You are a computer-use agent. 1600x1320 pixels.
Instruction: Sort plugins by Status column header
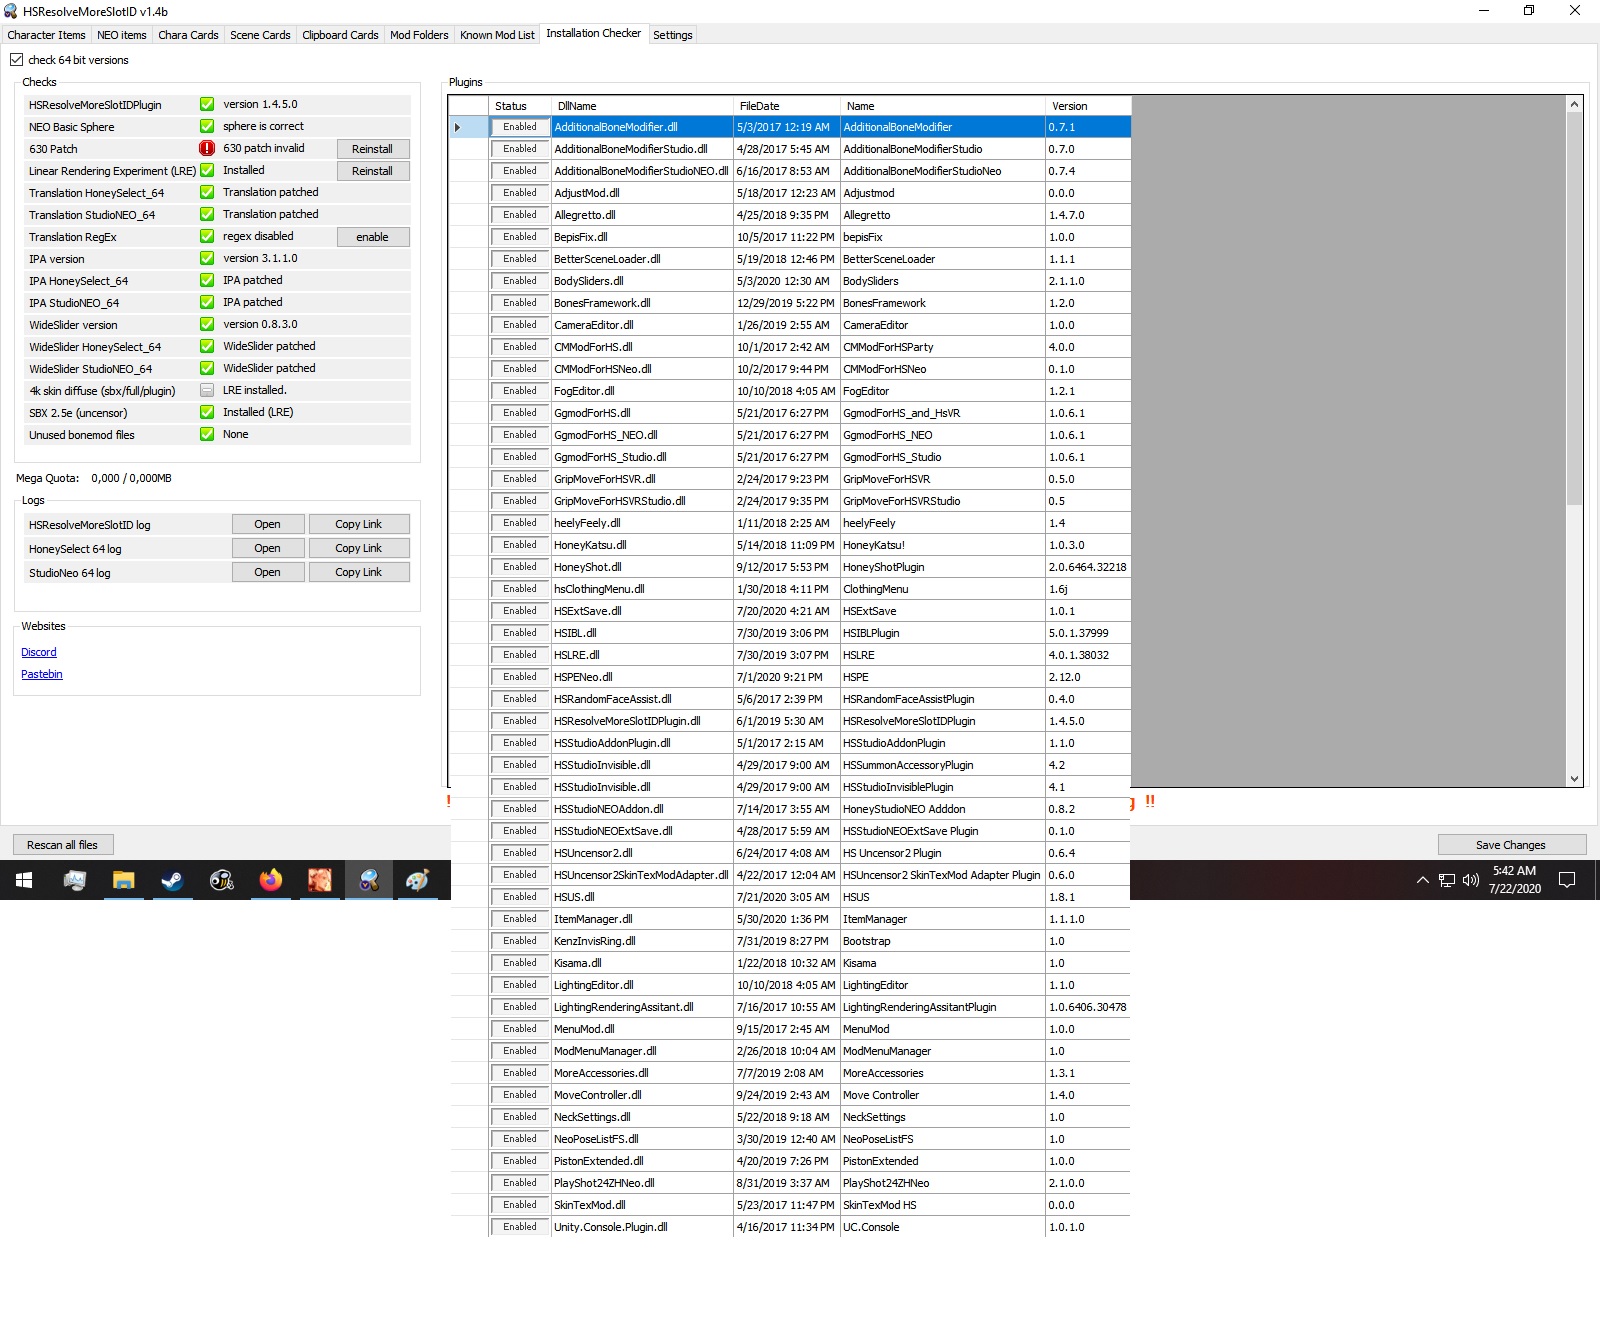click(520, 106)
